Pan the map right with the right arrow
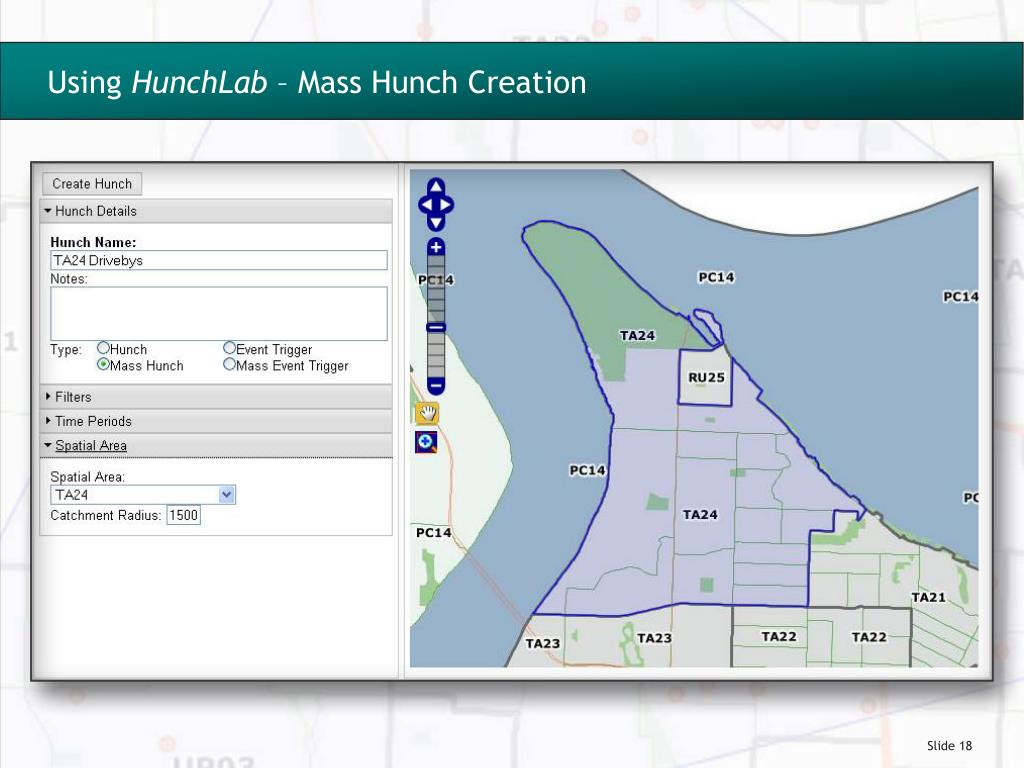 [x=447, y=204]
